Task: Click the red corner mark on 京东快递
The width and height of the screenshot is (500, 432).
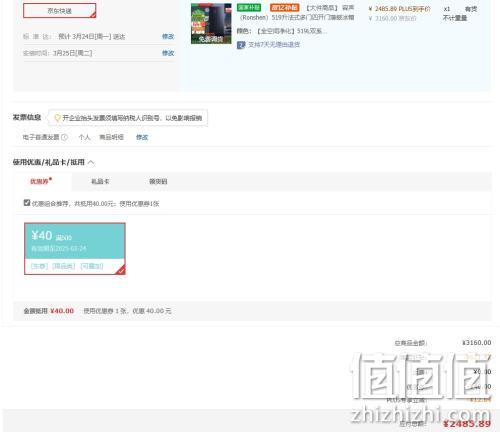Action: [93, 14]
